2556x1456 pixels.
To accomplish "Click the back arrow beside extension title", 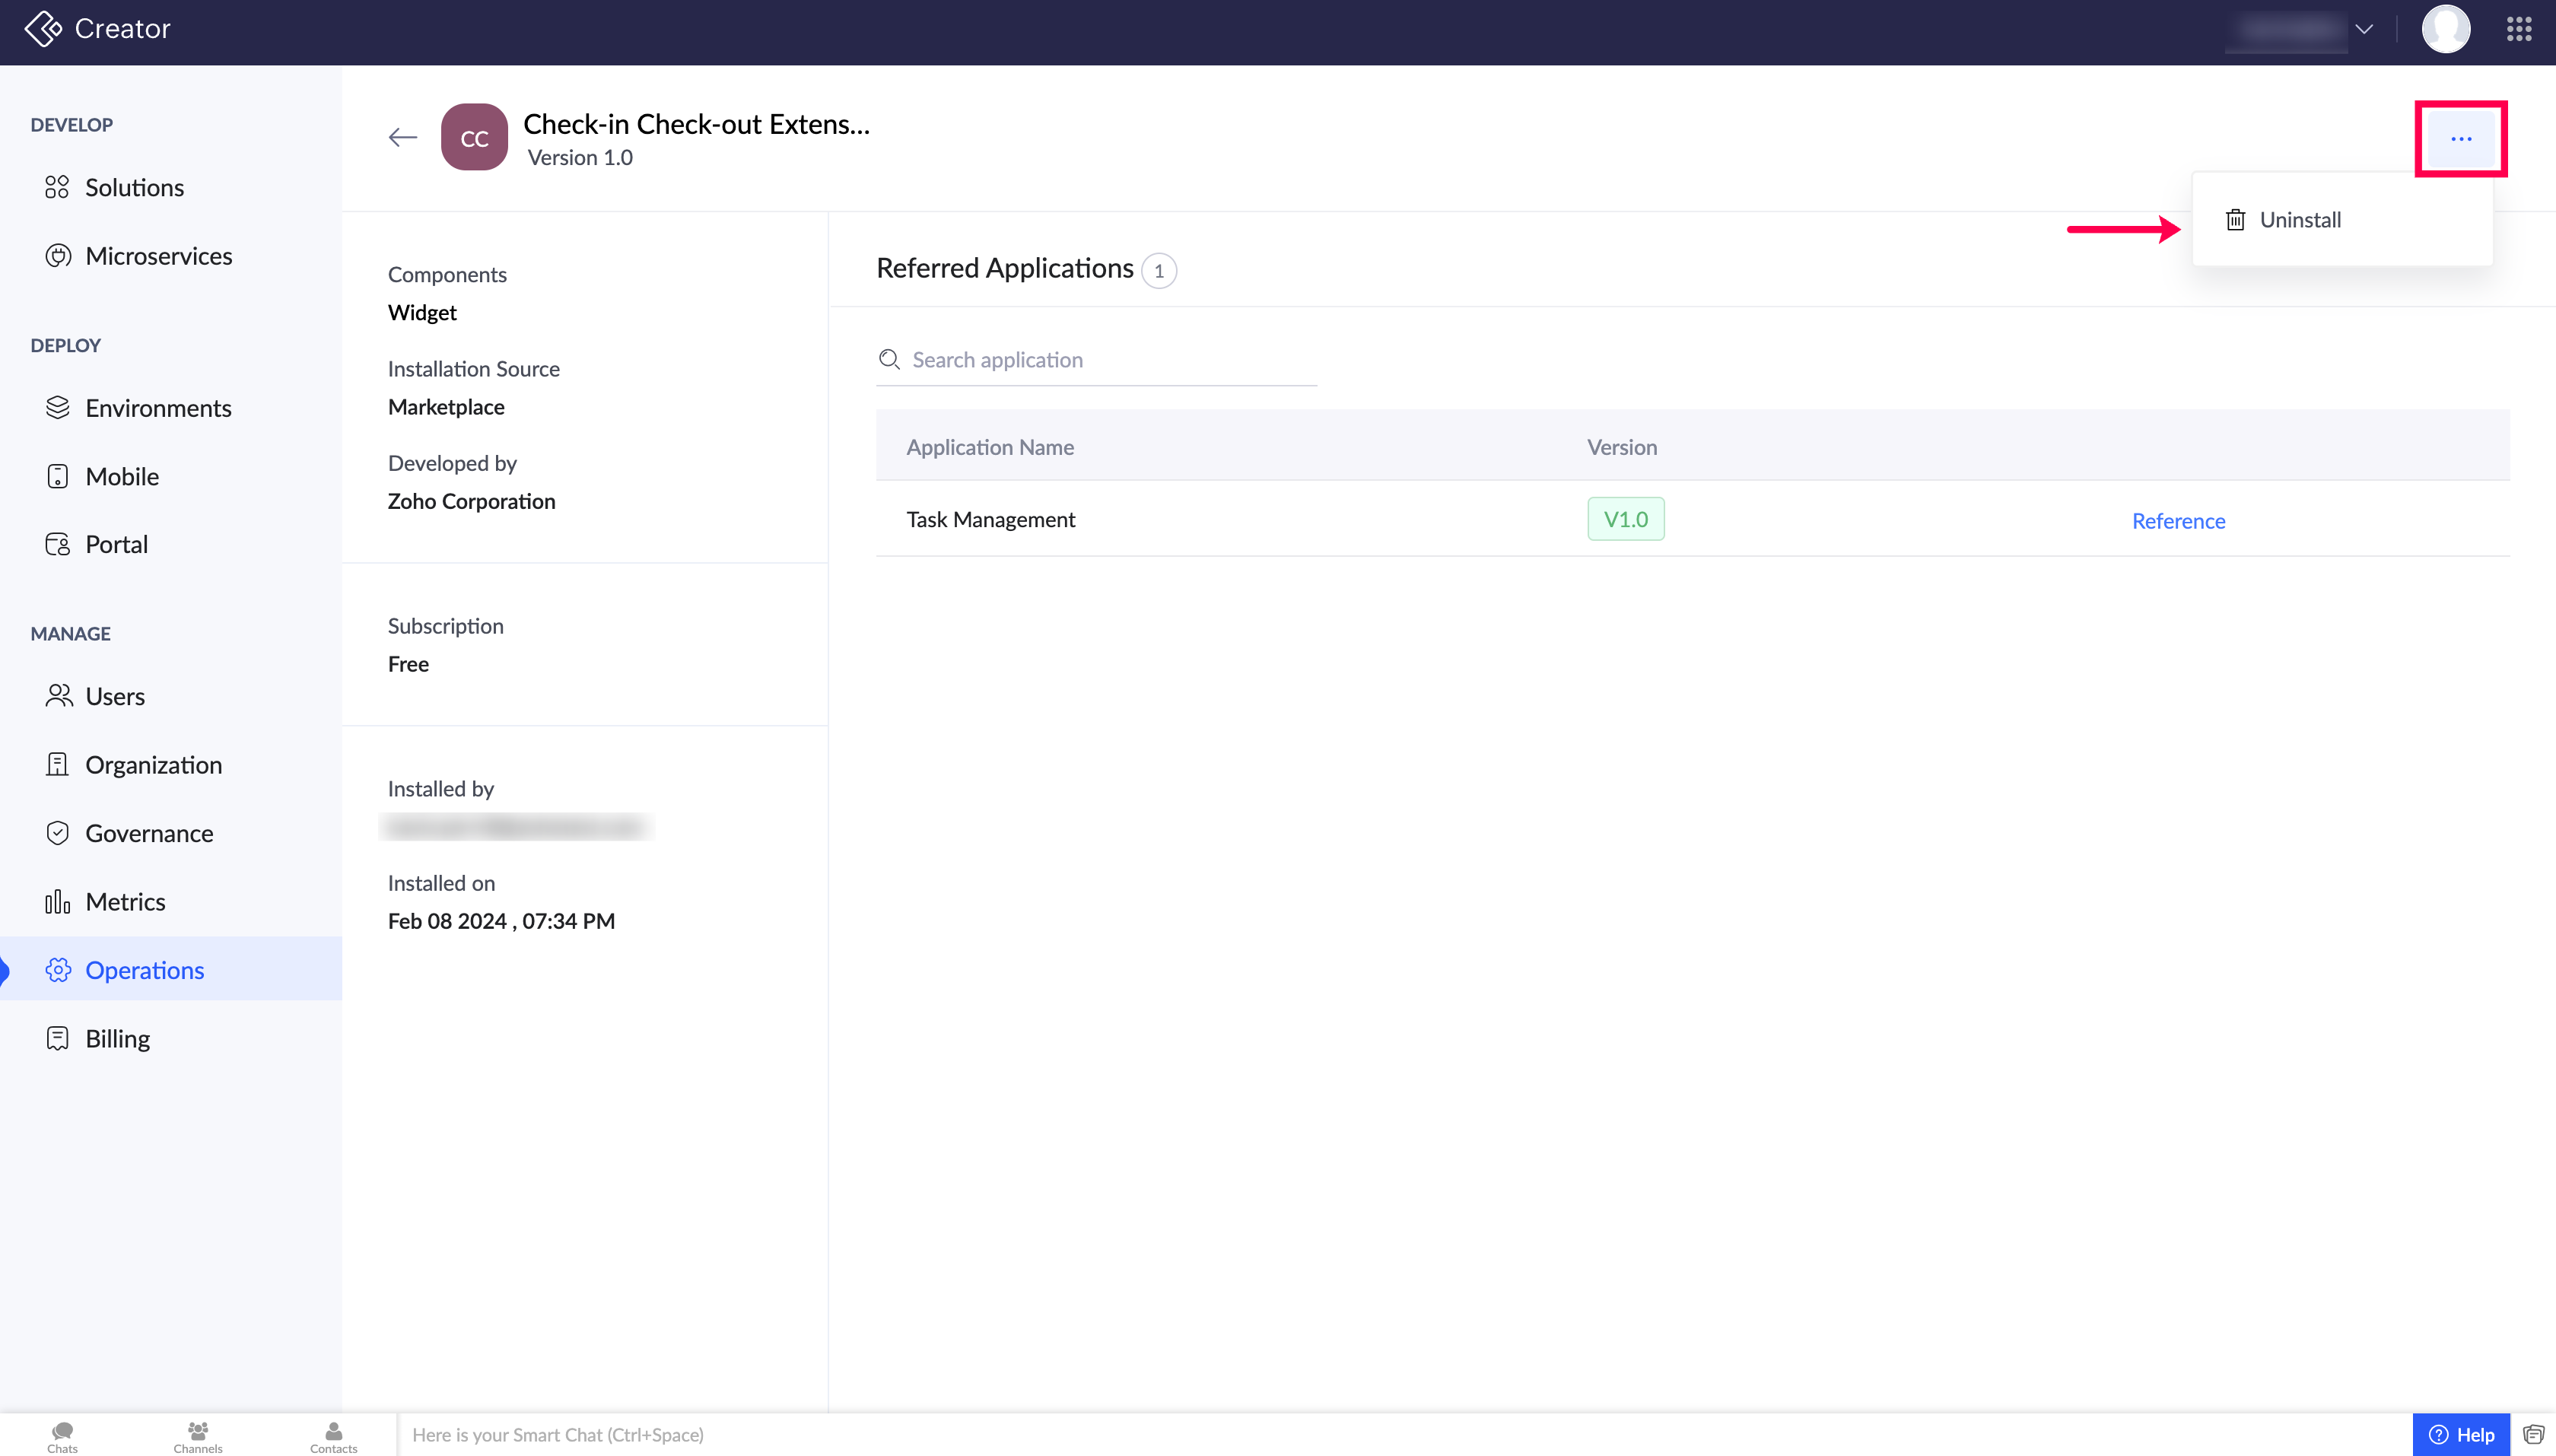I will tap(402, 138).
